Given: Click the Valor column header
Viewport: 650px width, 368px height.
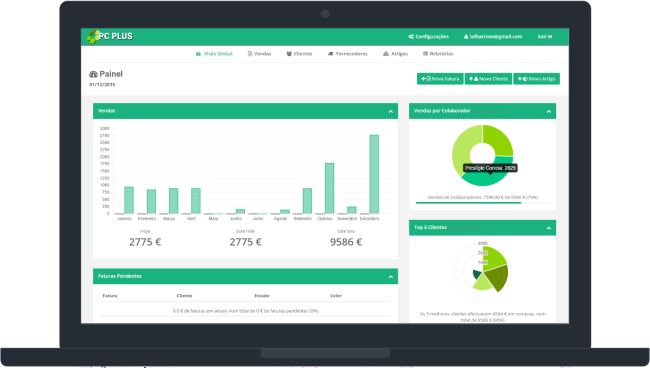Looking at the screenshot, I should pyautogui.click(x=335, y=296).
